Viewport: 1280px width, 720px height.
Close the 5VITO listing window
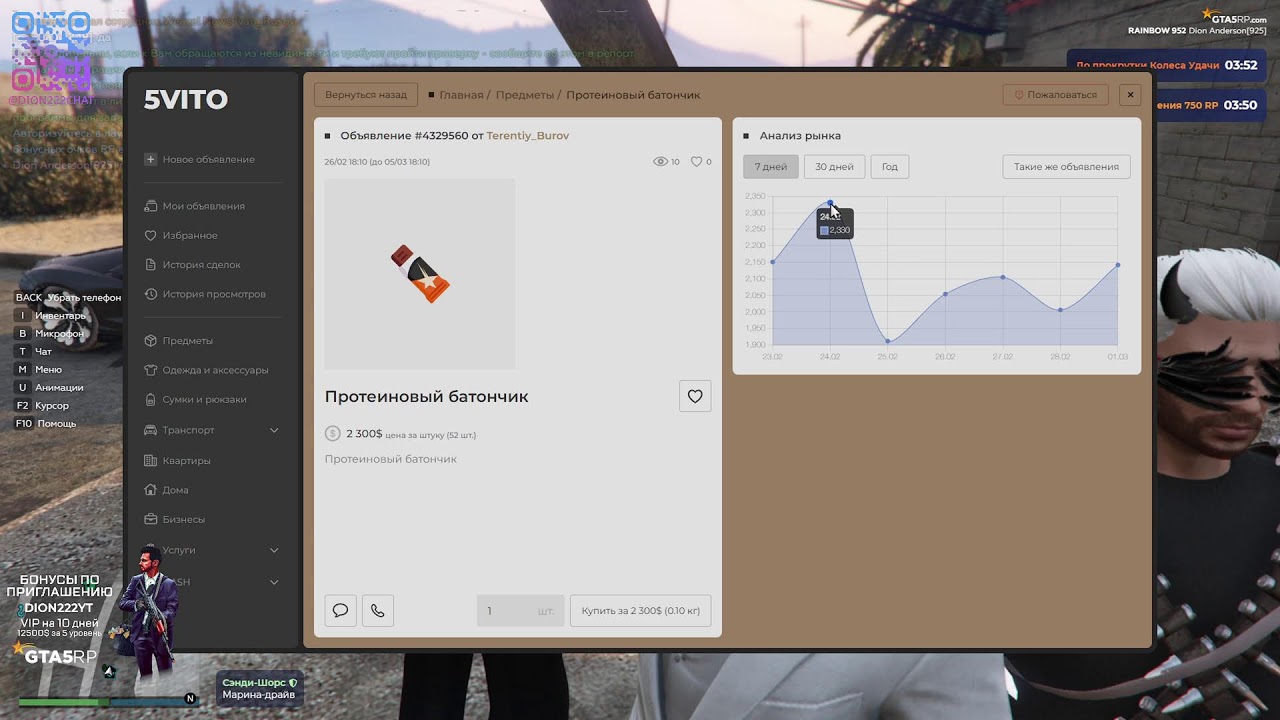click(1130, 95)
